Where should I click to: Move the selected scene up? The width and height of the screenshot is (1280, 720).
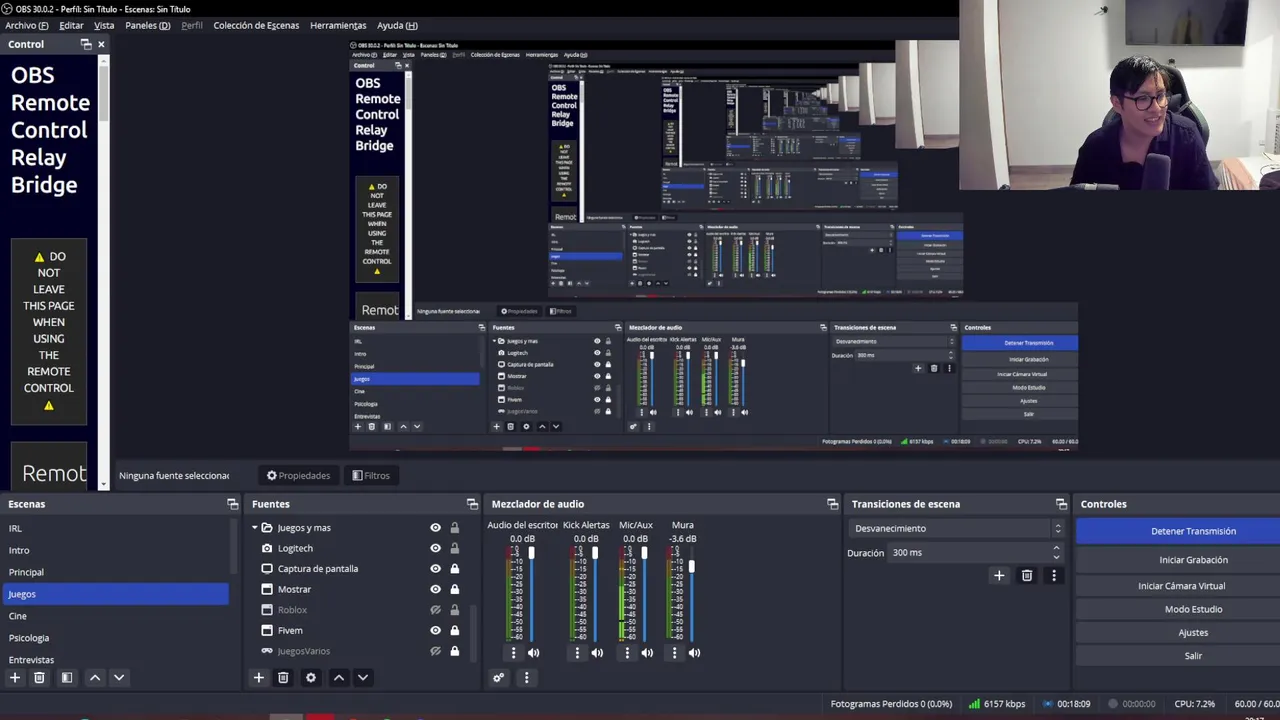pos(95,678)
